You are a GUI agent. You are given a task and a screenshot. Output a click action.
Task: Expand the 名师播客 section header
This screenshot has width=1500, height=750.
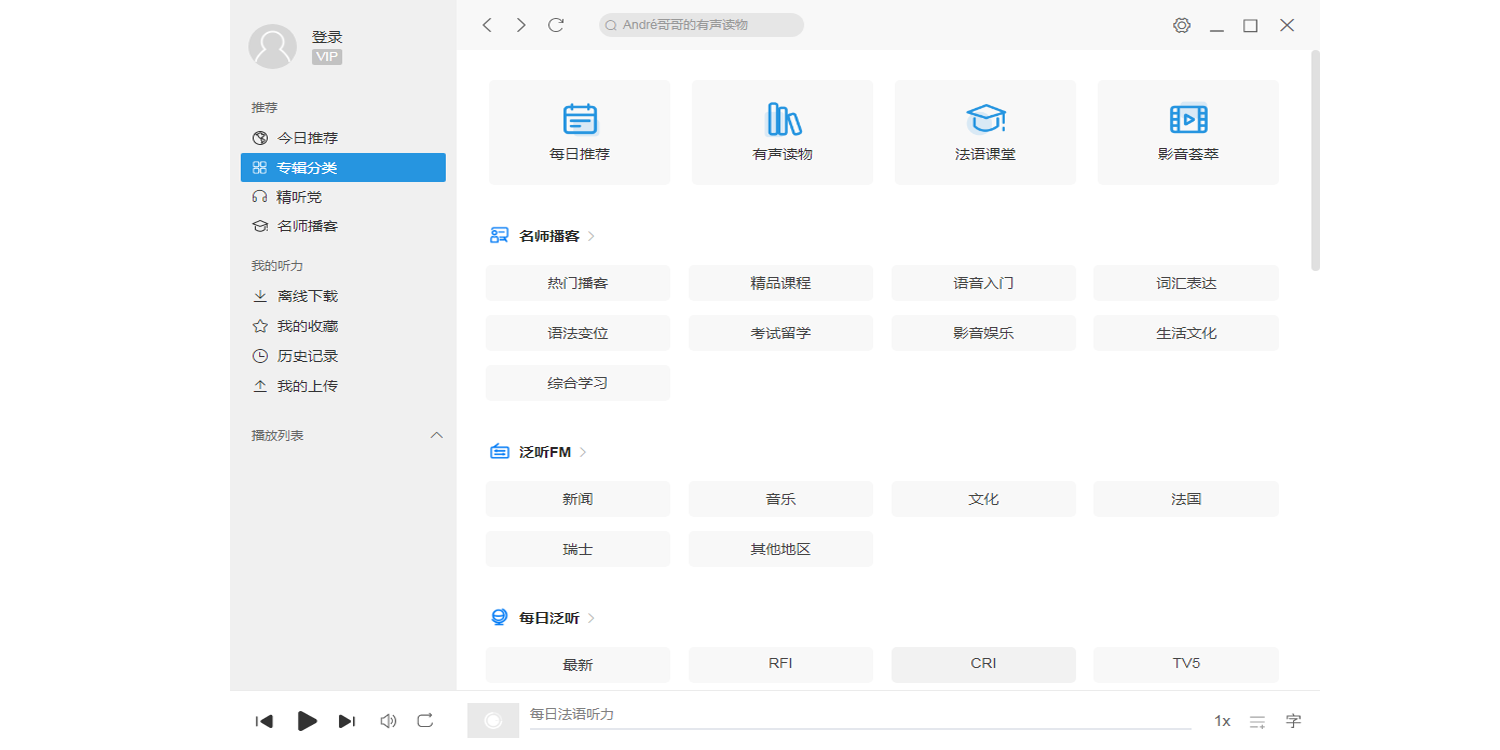pyautogui.click(x=543, y=236)
